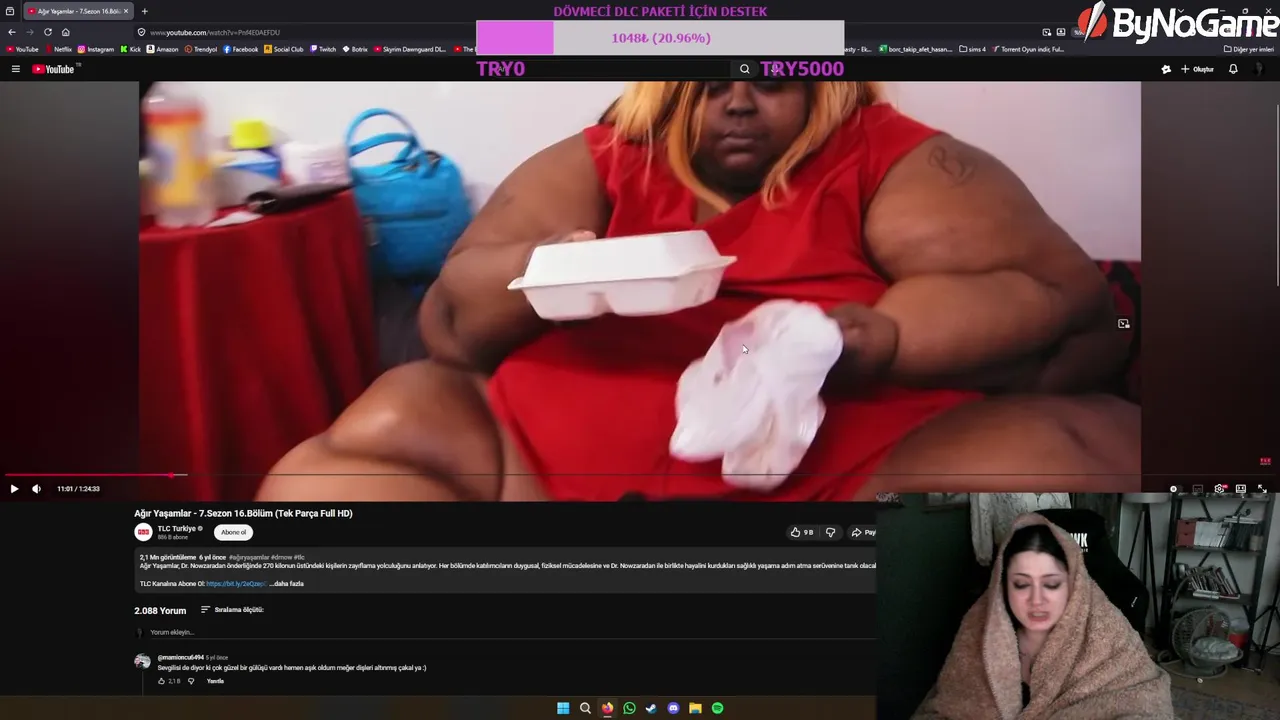Open the Twitch bookmark

tap(323, 49)
